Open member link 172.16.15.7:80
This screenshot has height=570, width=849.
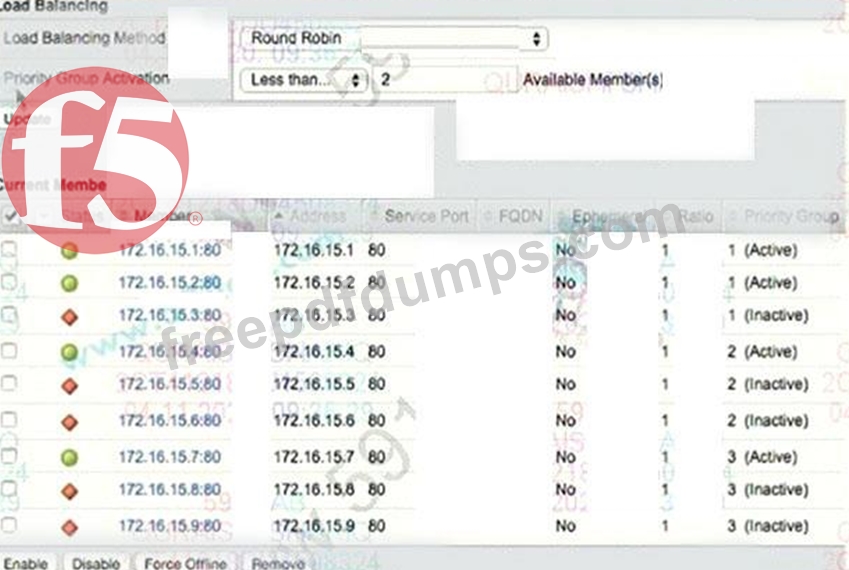pyautogui.click(x=169, y=457)
